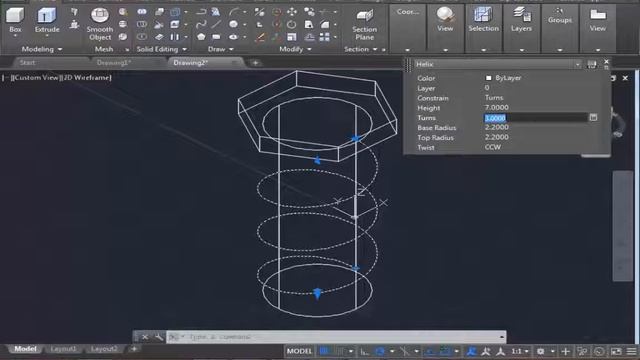Click the Clean Screen status icon
This screenshot has width=640, height=360.
(616, 351)
